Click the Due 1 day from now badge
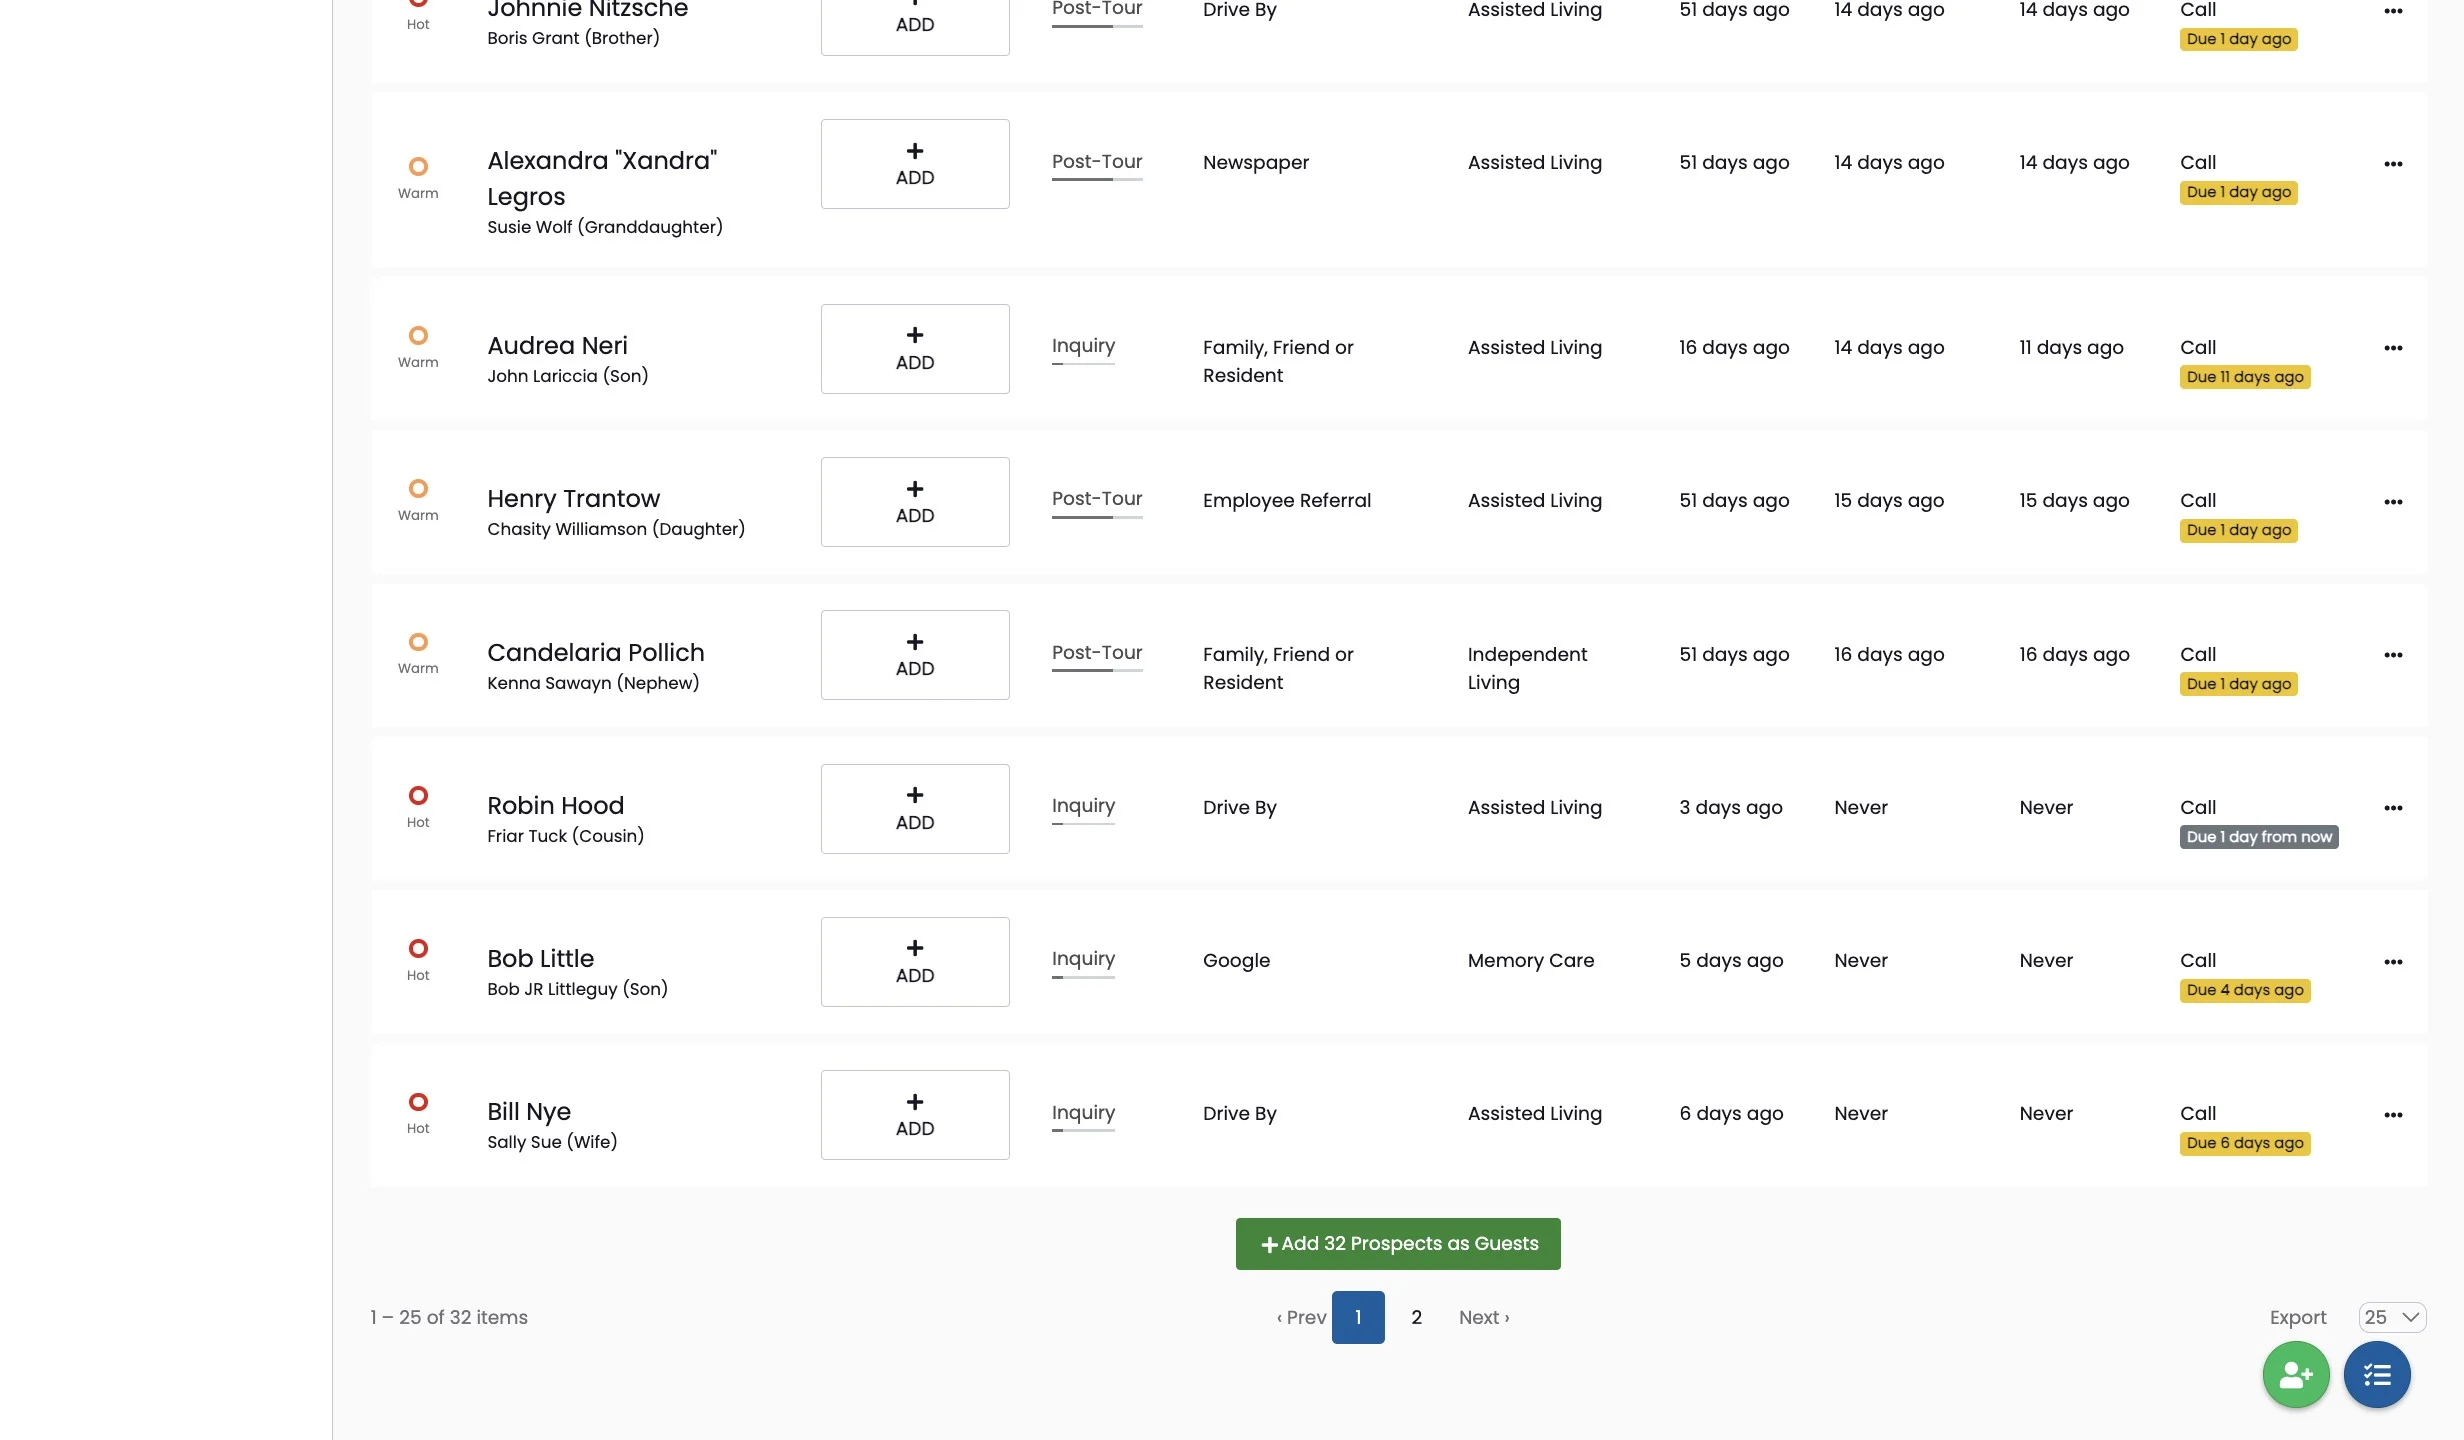The image size is (2464, 1440). [2258, 837]
